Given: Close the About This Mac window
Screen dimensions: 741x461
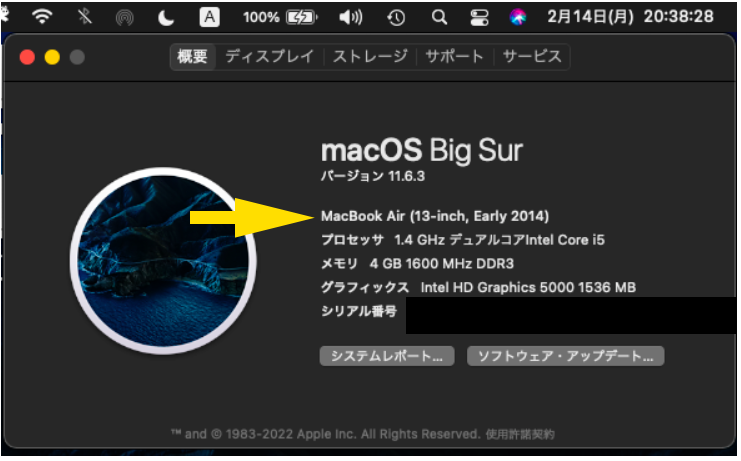Looking at the screenshot, I should click(27, 57).
